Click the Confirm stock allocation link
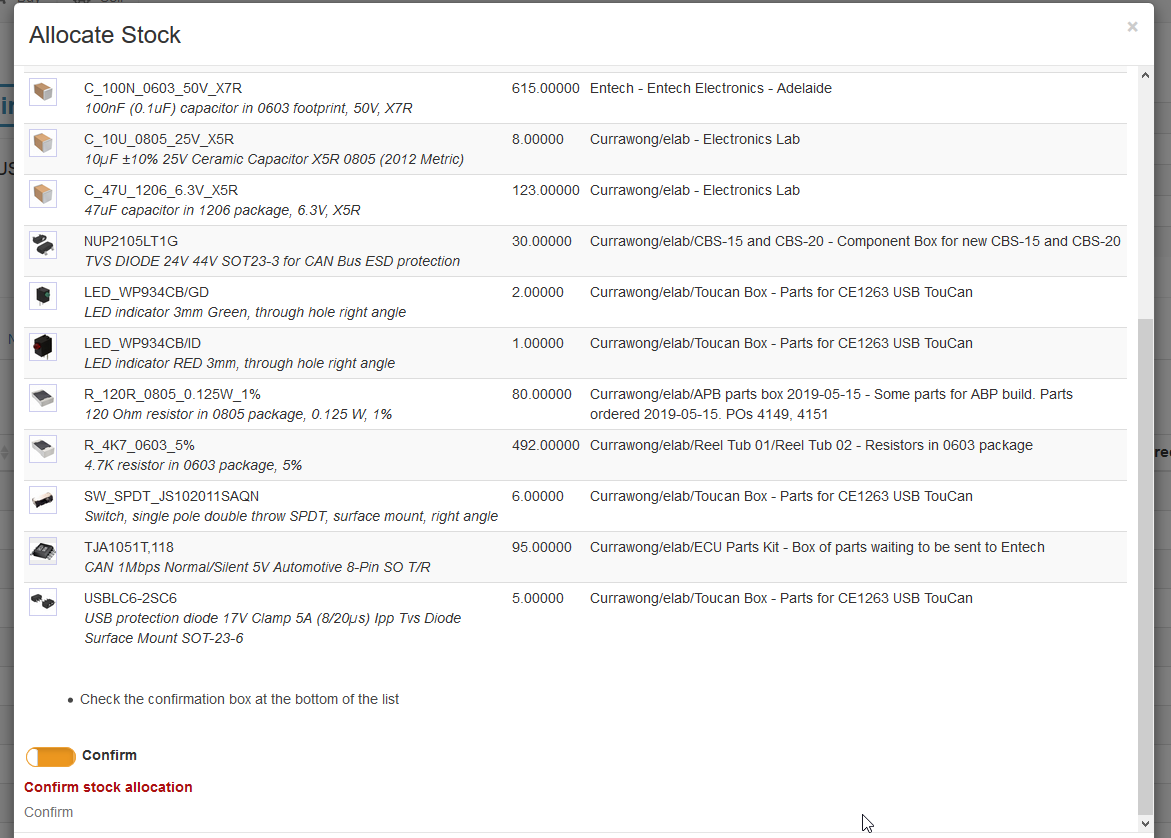This screenshot has height=838, width=1171. point(108,787)
